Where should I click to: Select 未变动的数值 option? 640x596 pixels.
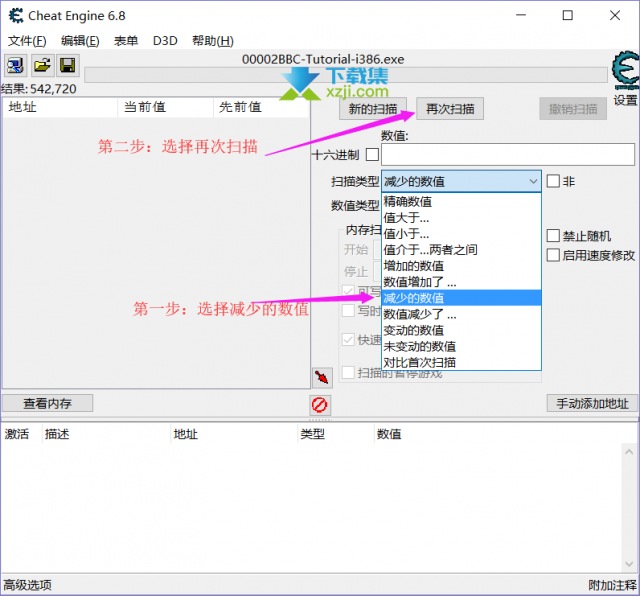(x=461, y=346)
